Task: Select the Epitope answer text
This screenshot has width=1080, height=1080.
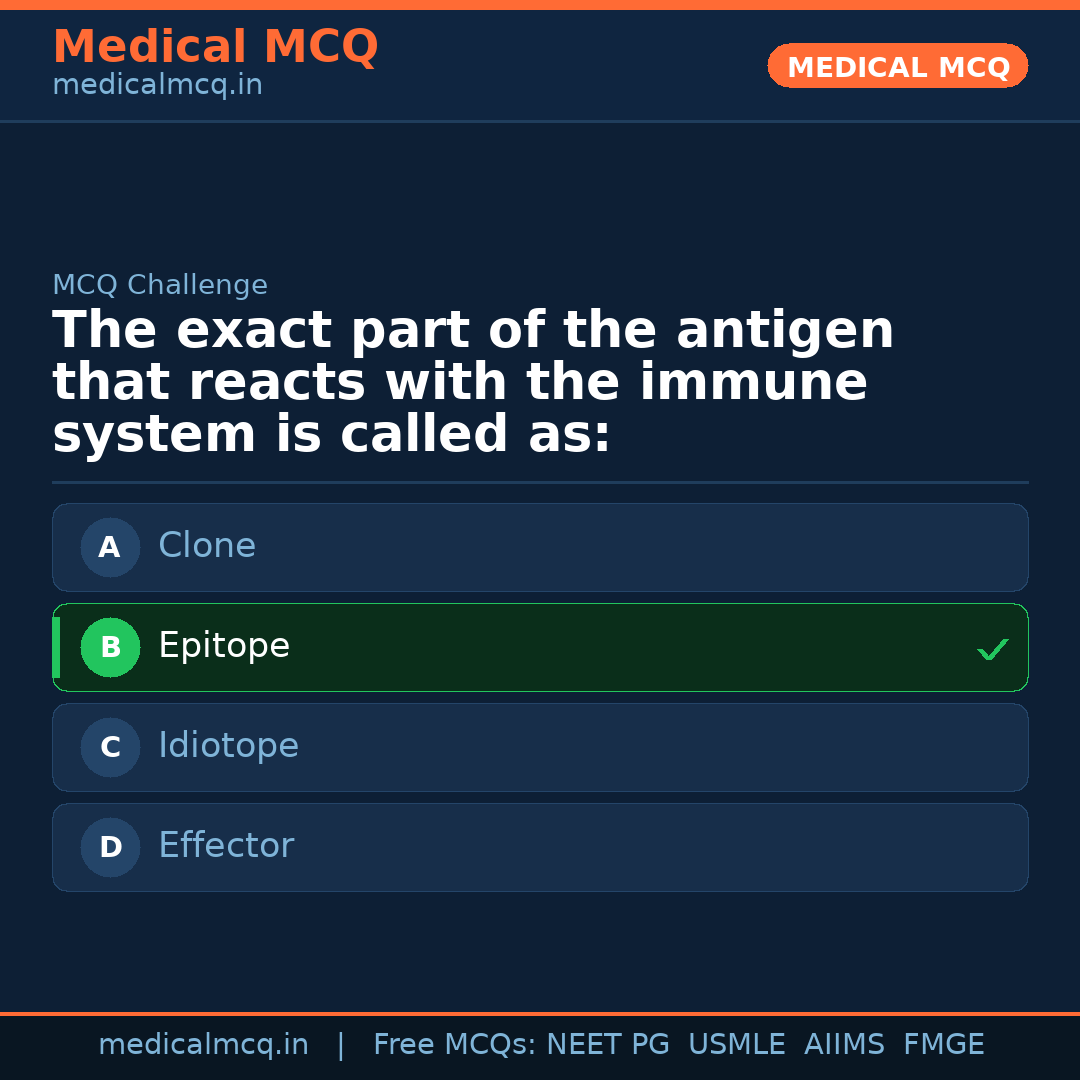Action: 224,646
